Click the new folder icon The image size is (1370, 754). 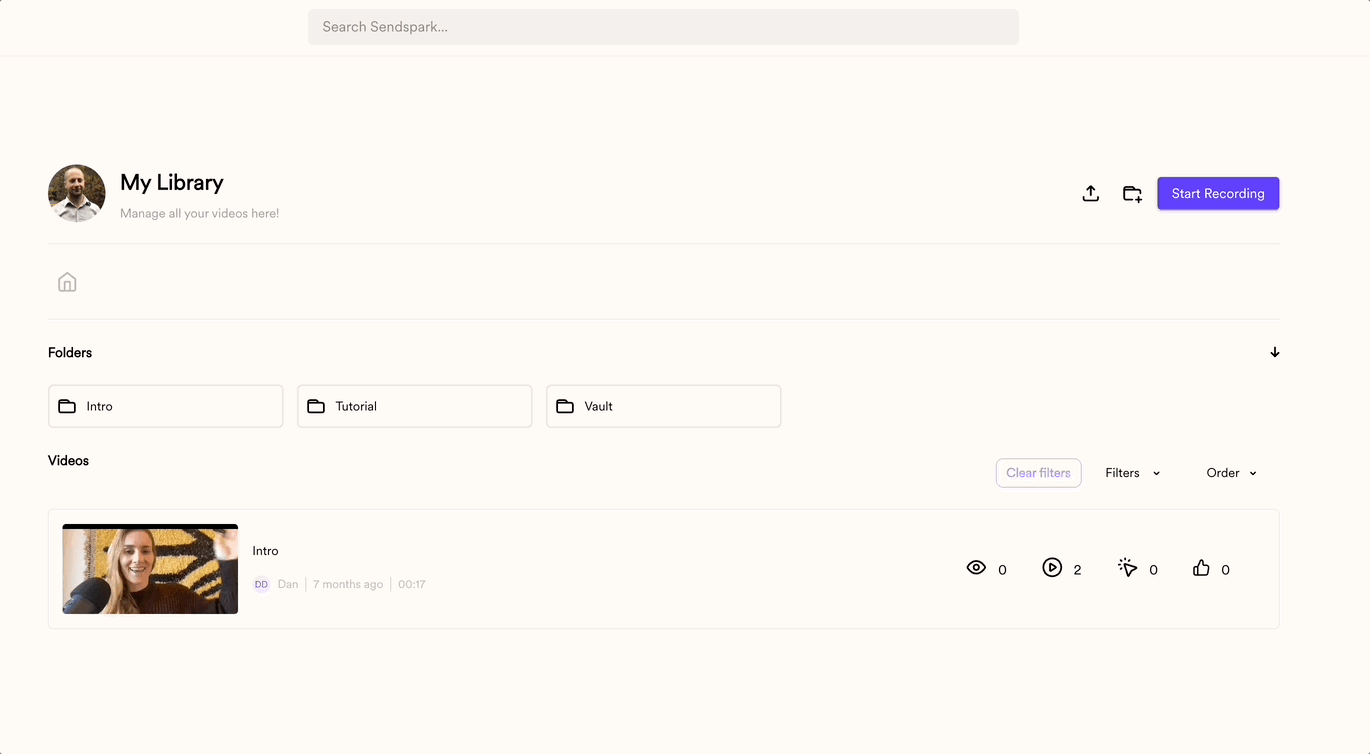pyautogui.click(x=1132, y=194)
